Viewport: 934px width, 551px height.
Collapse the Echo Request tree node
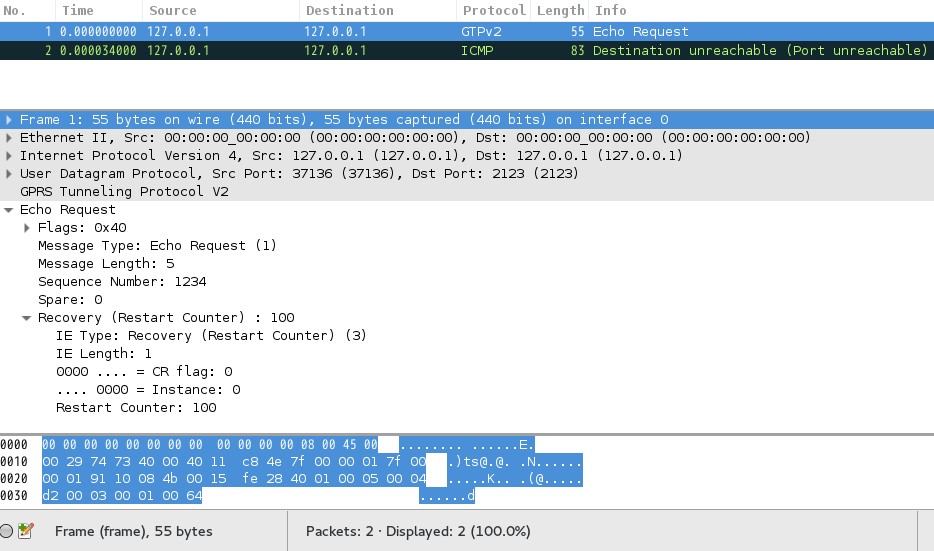click(x=8, y=210)
